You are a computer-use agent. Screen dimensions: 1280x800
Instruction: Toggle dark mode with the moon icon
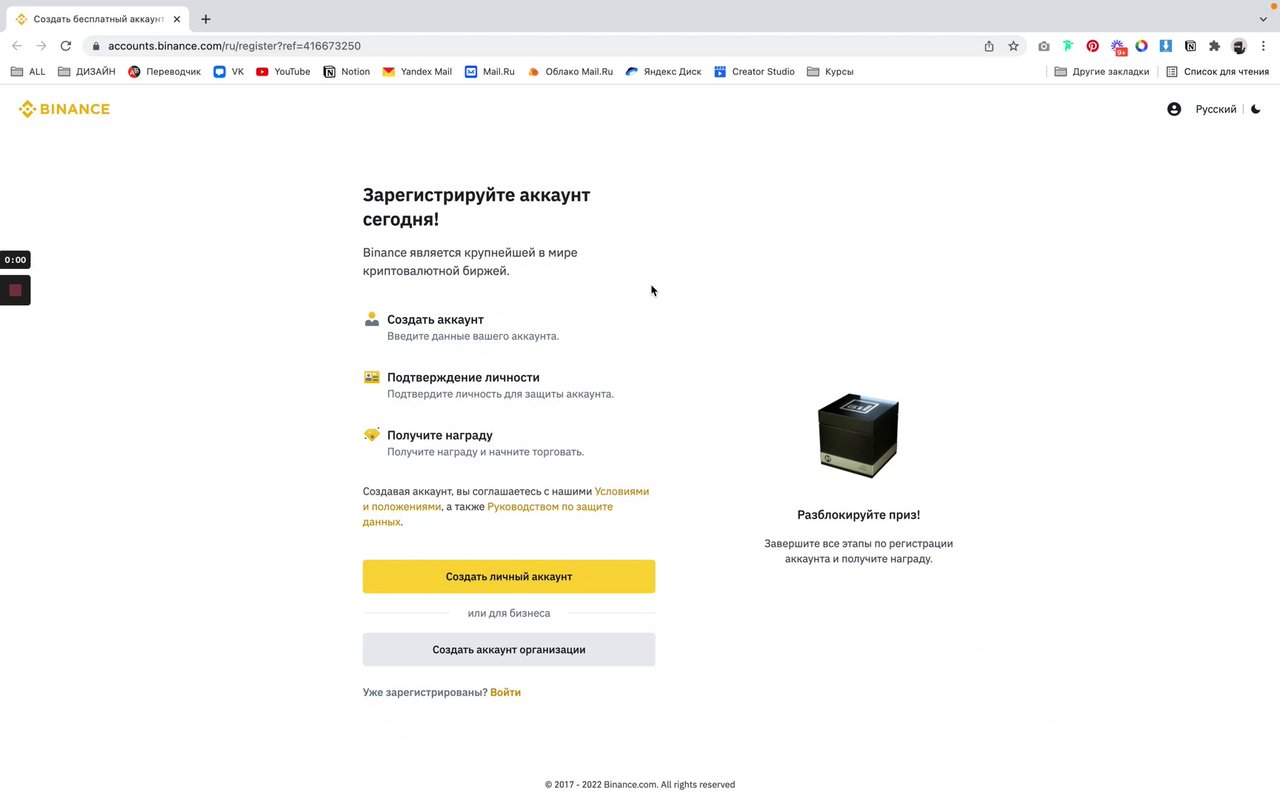pos(1256,109)
